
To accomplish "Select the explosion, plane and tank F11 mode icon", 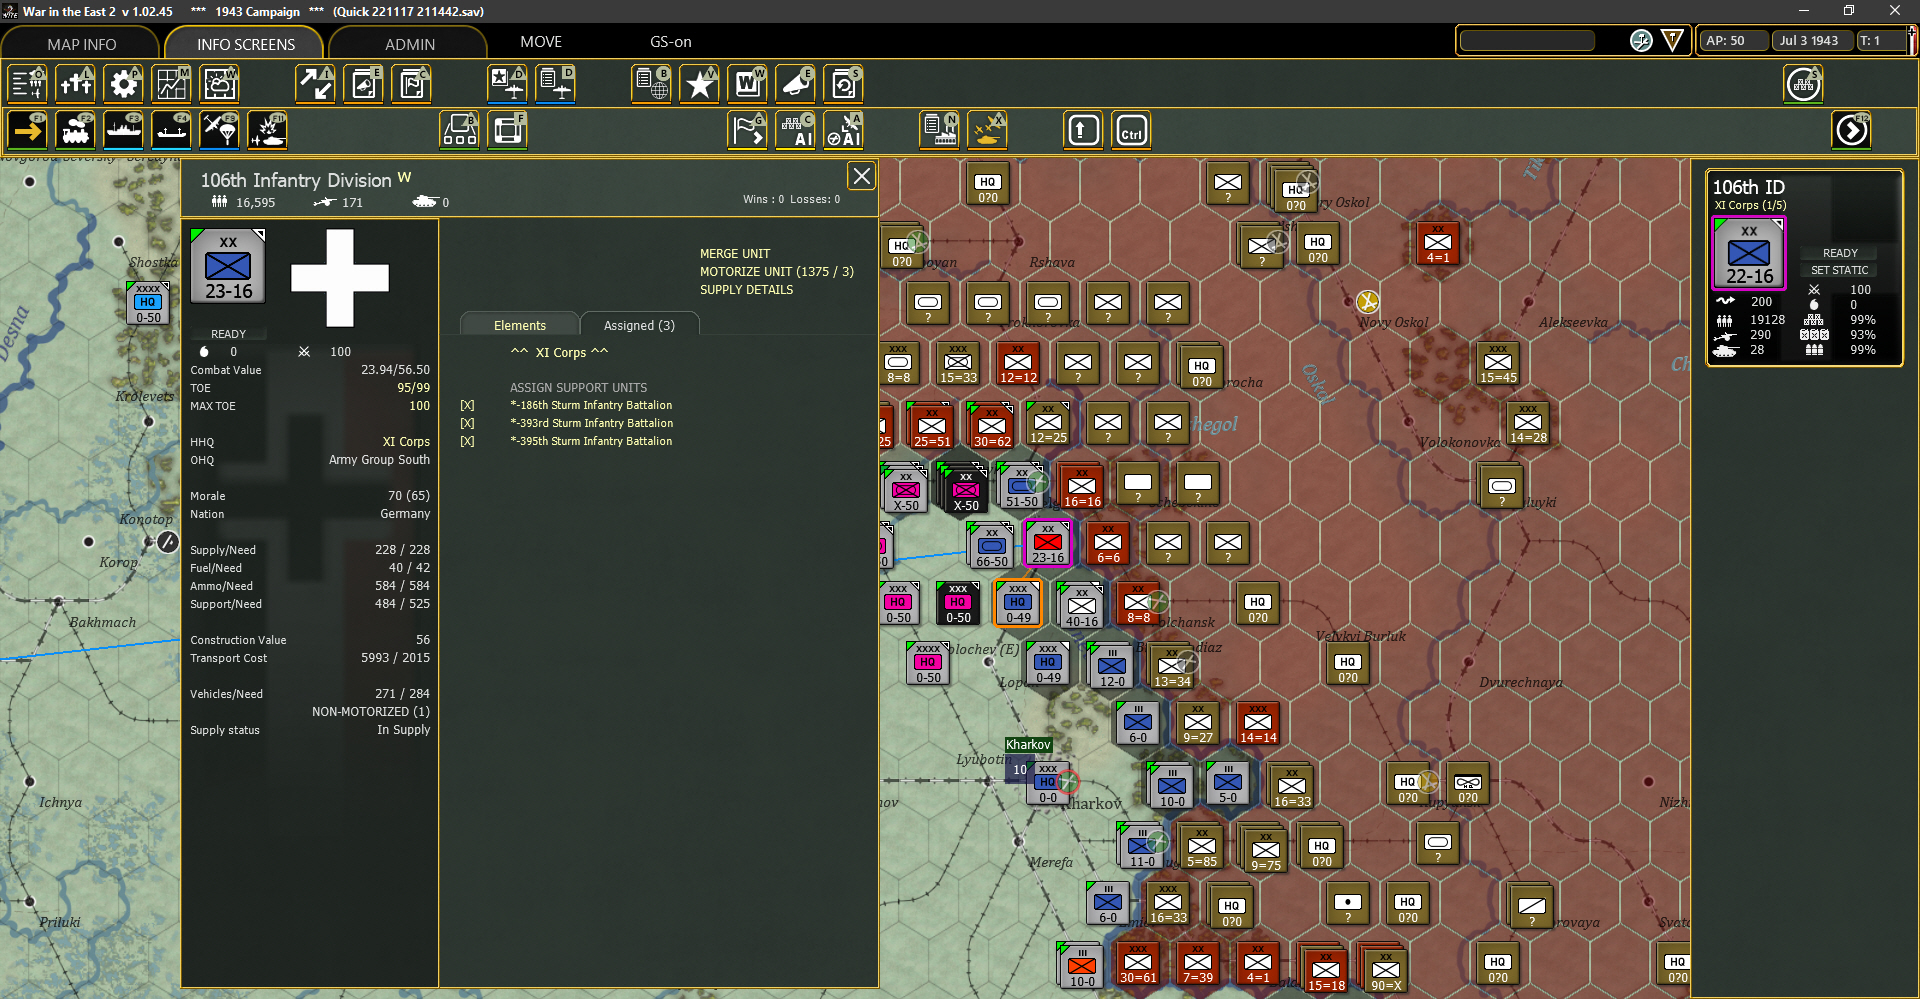I will click(x=268, y=130).
